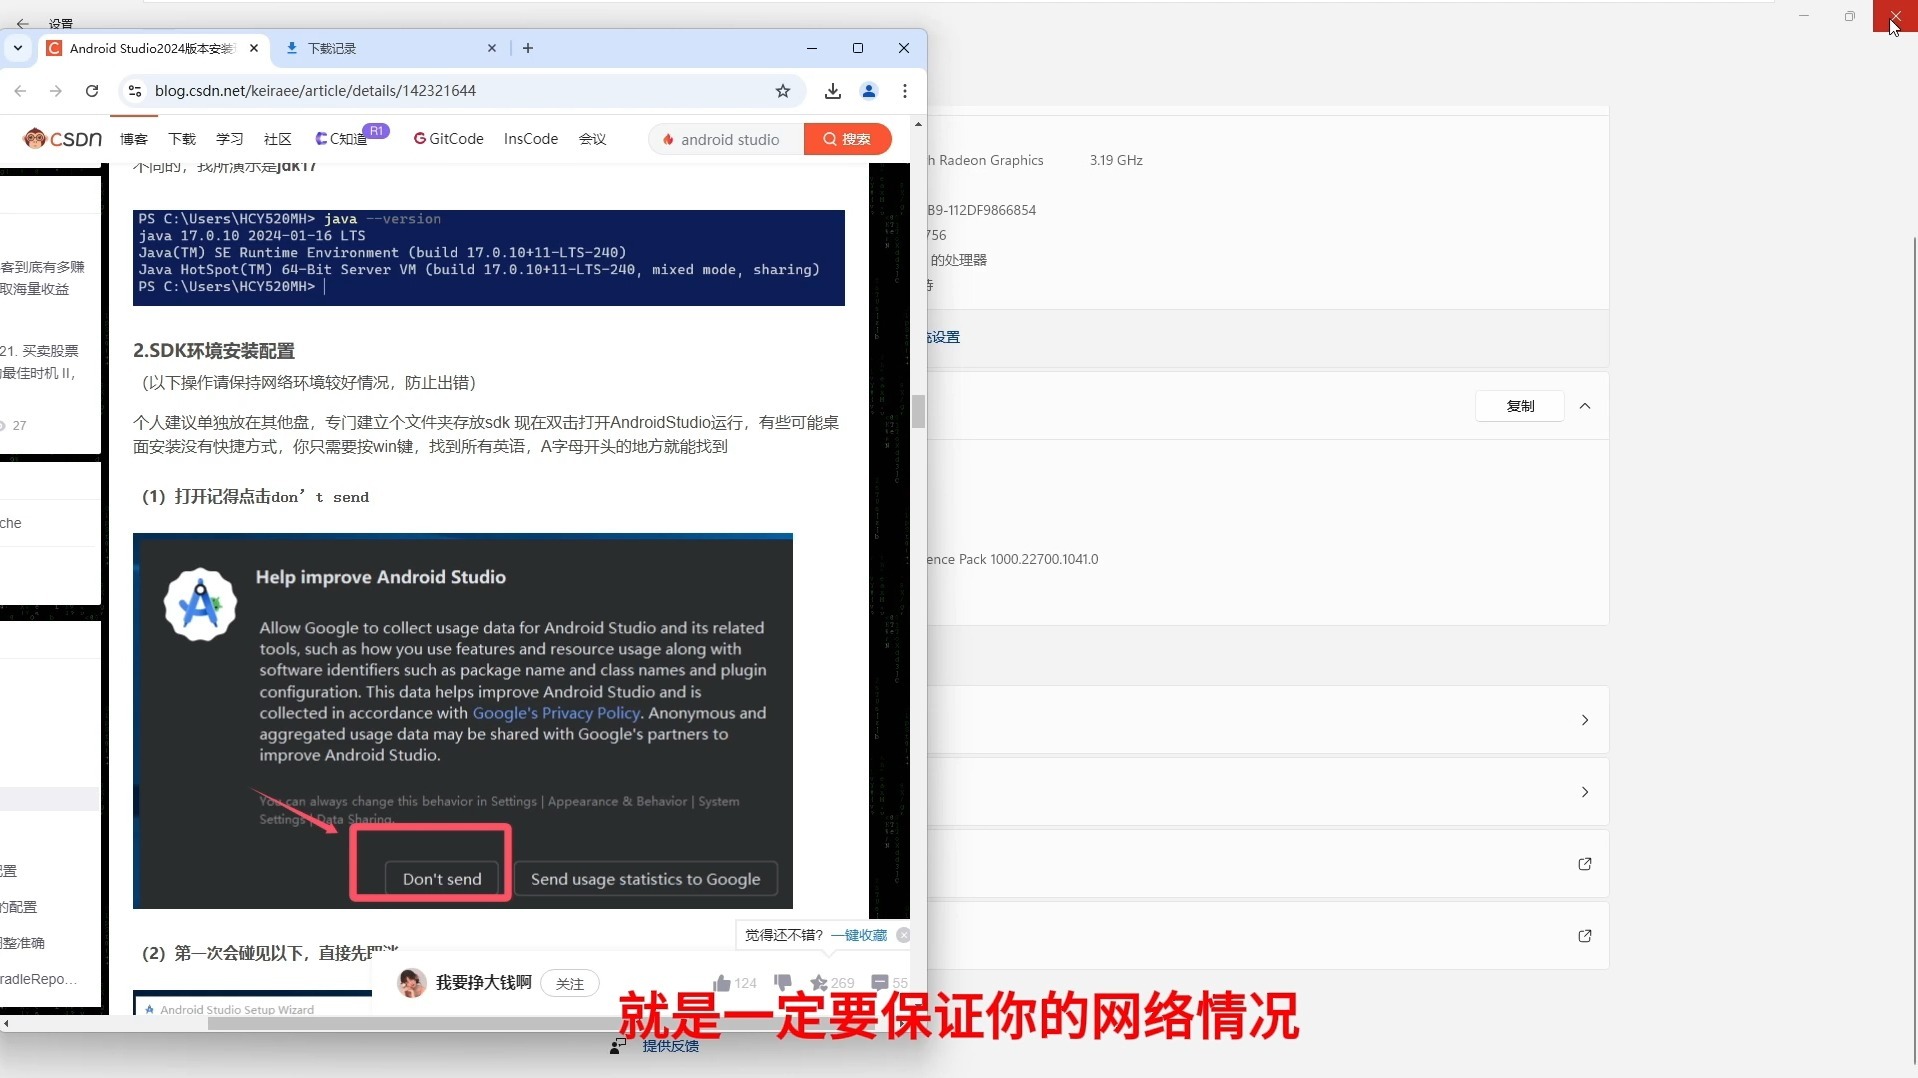Click the author avatar 我要挣大钱啊
The image size is (1918, 1078).
pos(412,983)
